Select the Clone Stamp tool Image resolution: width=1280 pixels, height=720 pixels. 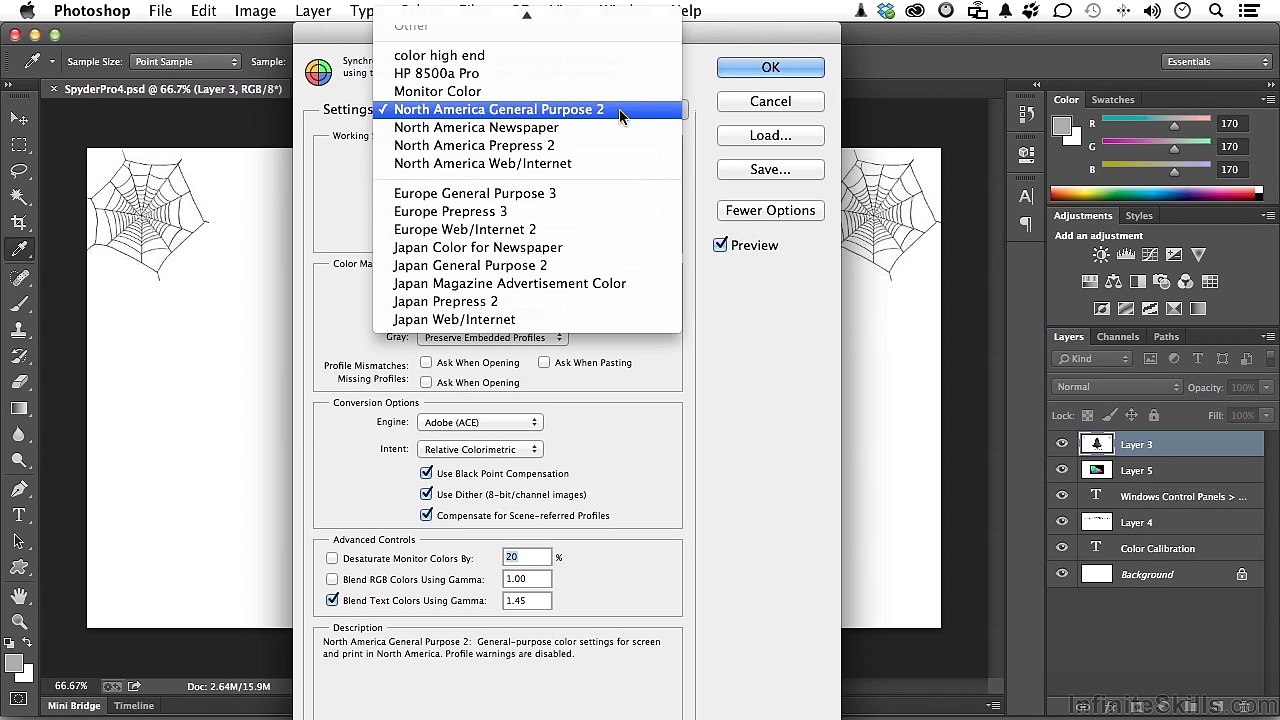(x=19, y=329)
